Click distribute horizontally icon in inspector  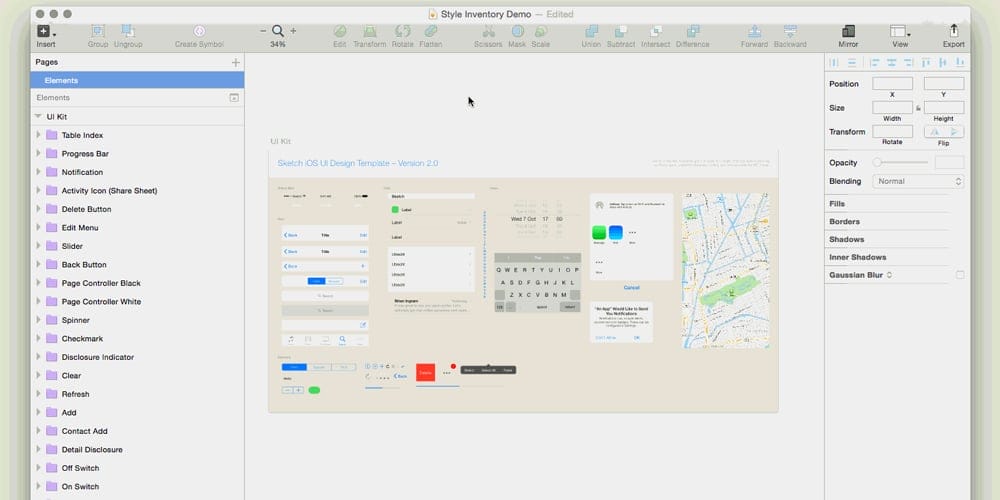pyautogui.click(x=834, y=62)
